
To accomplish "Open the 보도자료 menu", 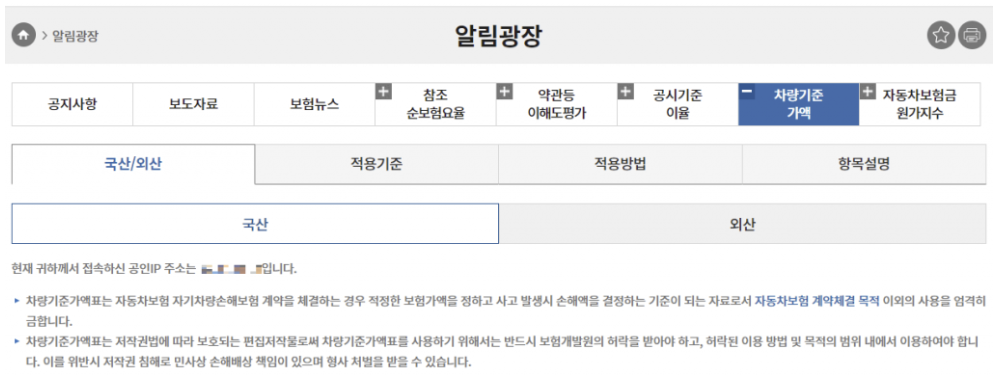I will pyautogui.click(x=194, y=105).
